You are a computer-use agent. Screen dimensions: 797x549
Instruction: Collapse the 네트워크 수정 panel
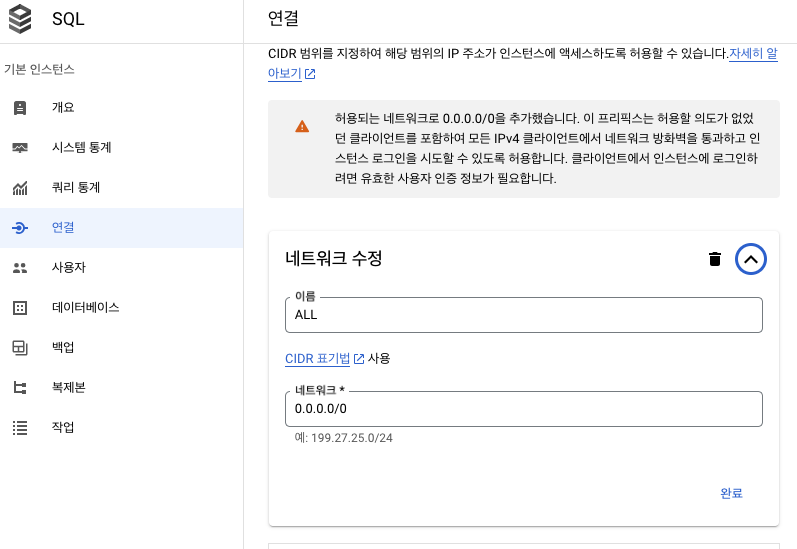751,259
